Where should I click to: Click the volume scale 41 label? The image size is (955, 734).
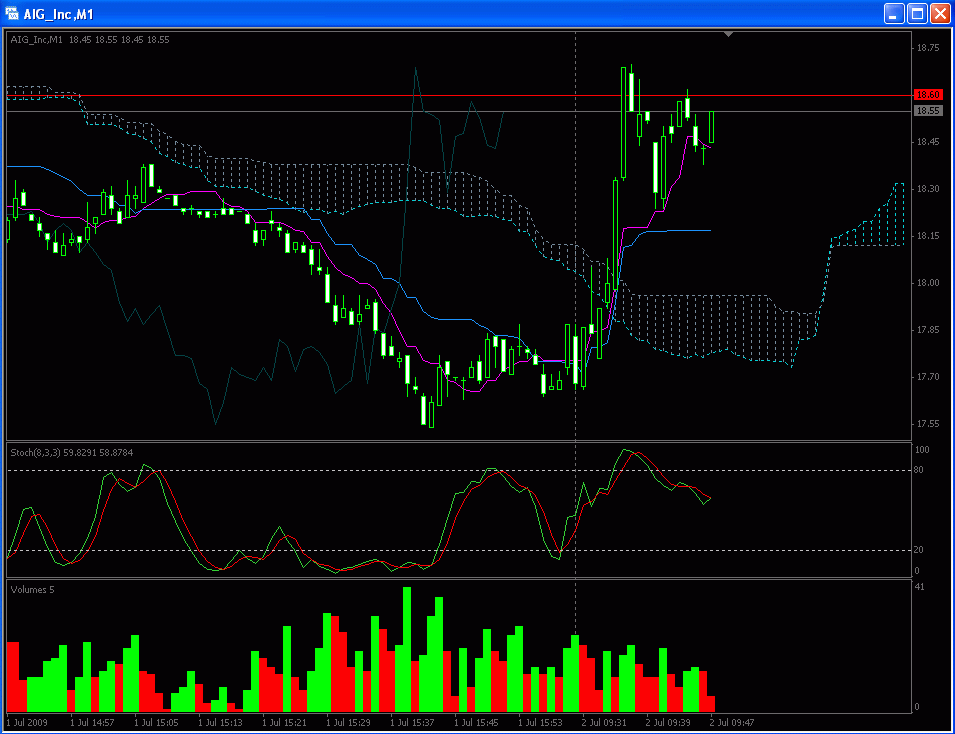coord(919,587)
